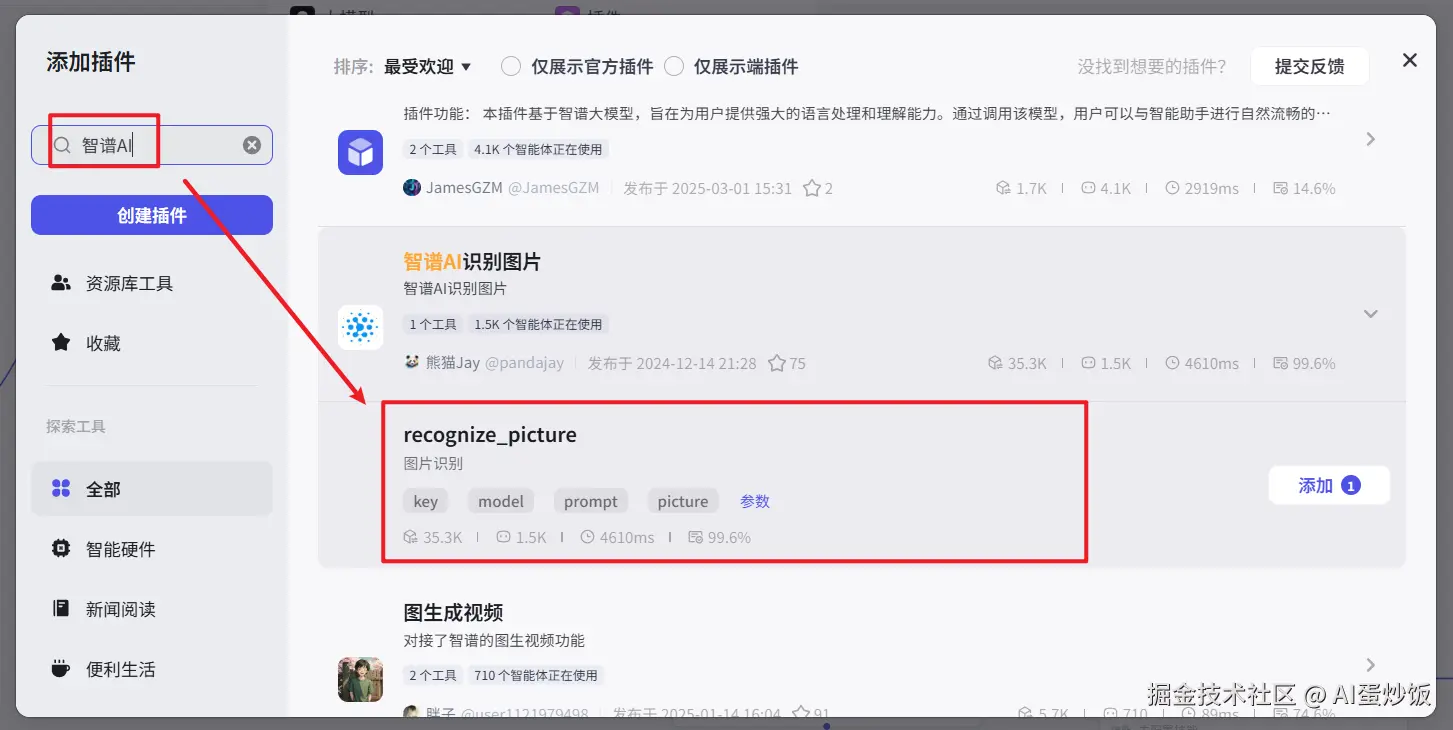The width and height of the screenshot is (1453, 730).
Task: Click the 1 个工具 tag
Action: click(433, 325)
